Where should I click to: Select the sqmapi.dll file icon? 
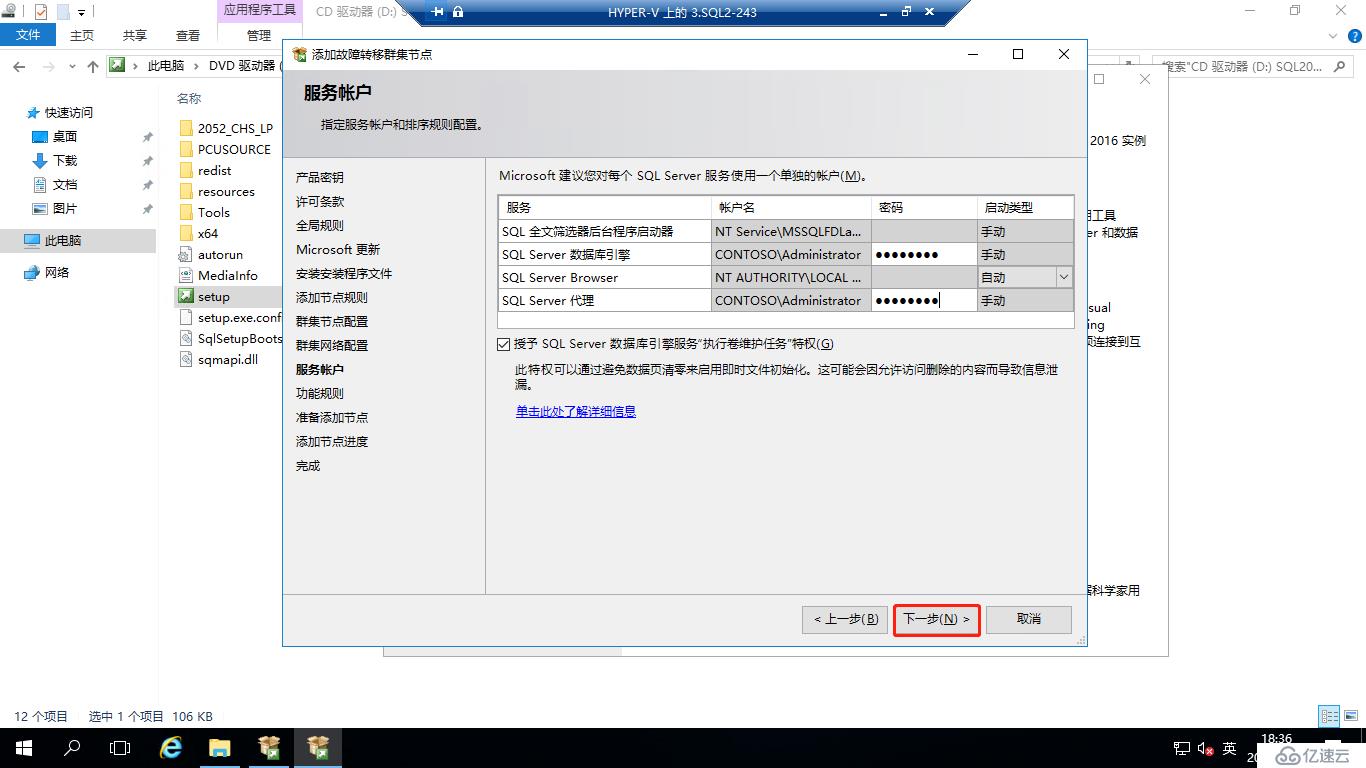(185, 359)
